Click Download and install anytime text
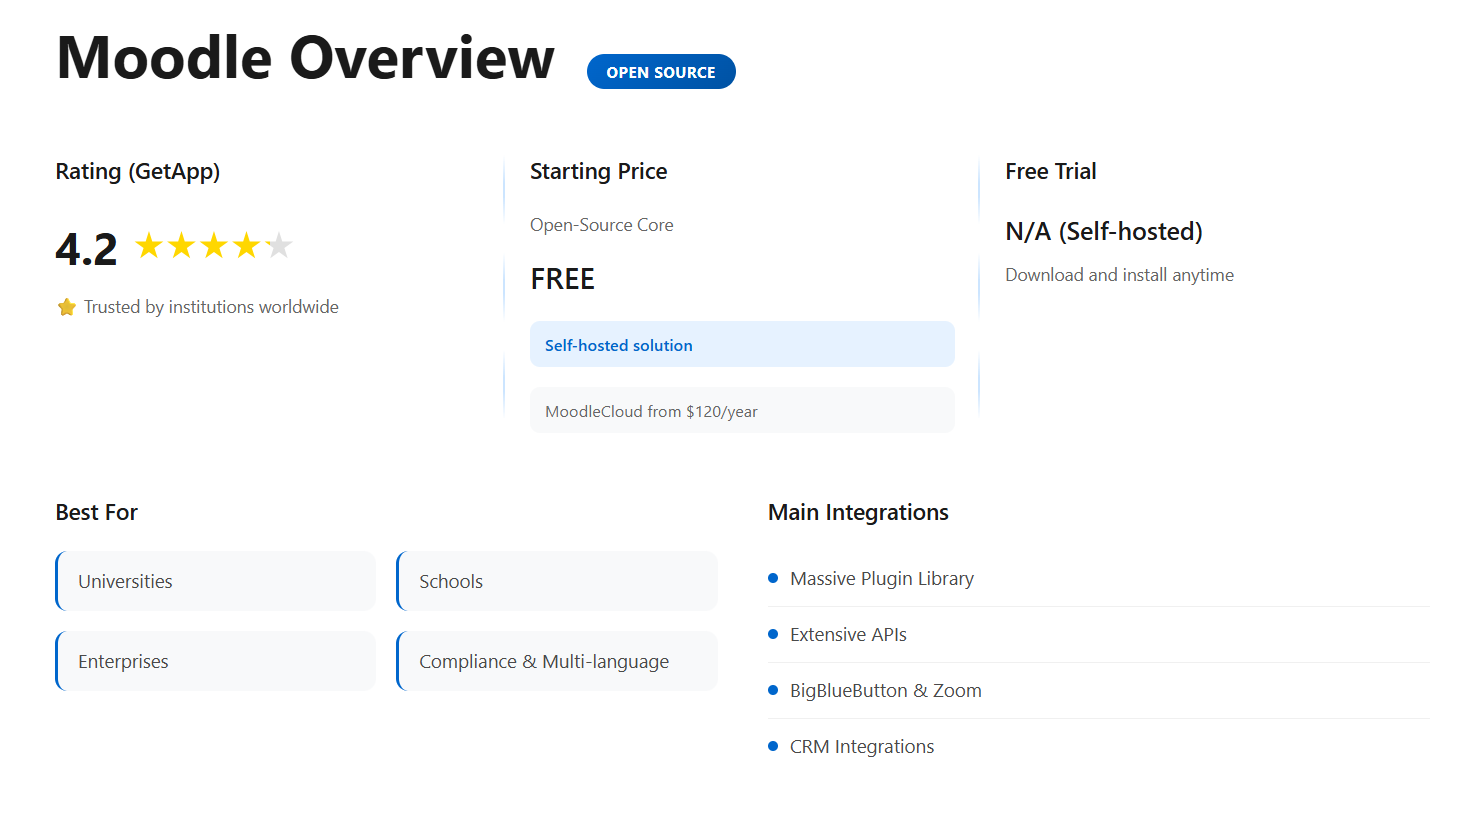Image resolution: width=1482 pixels, height=813 pixels. coord(1119,275)
